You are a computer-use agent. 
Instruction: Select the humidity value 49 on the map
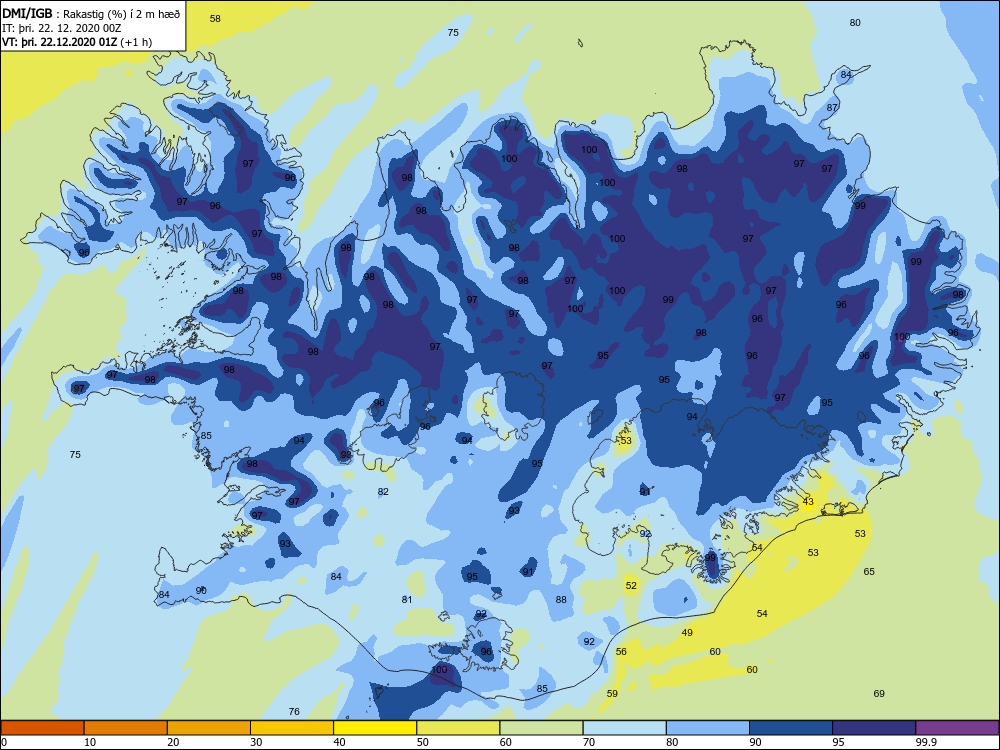click(687, 633)
